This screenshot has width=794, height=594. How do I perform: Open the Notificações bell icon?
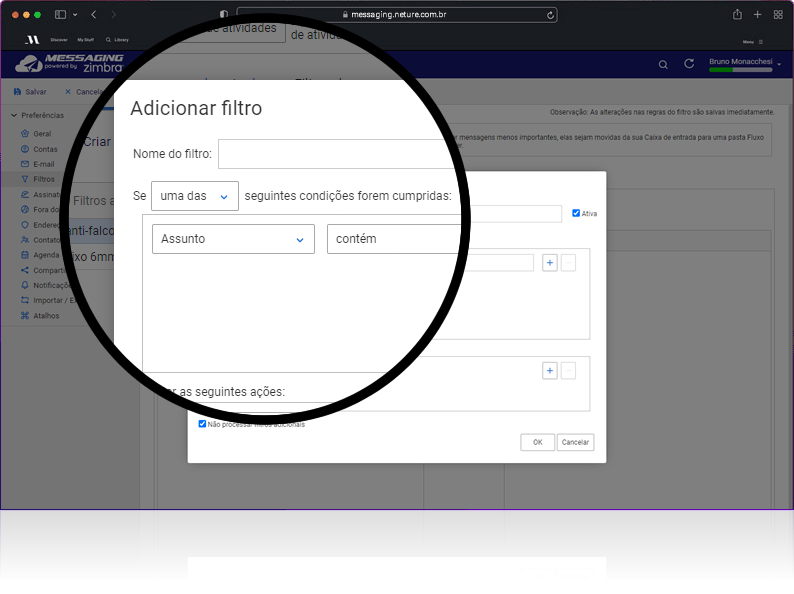(x=25, y=285)
